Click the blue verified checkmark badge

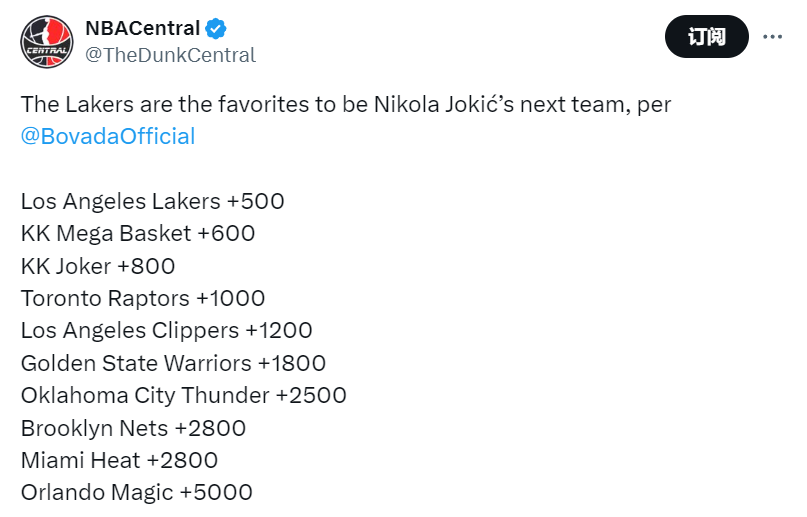(x=216, y=28)
